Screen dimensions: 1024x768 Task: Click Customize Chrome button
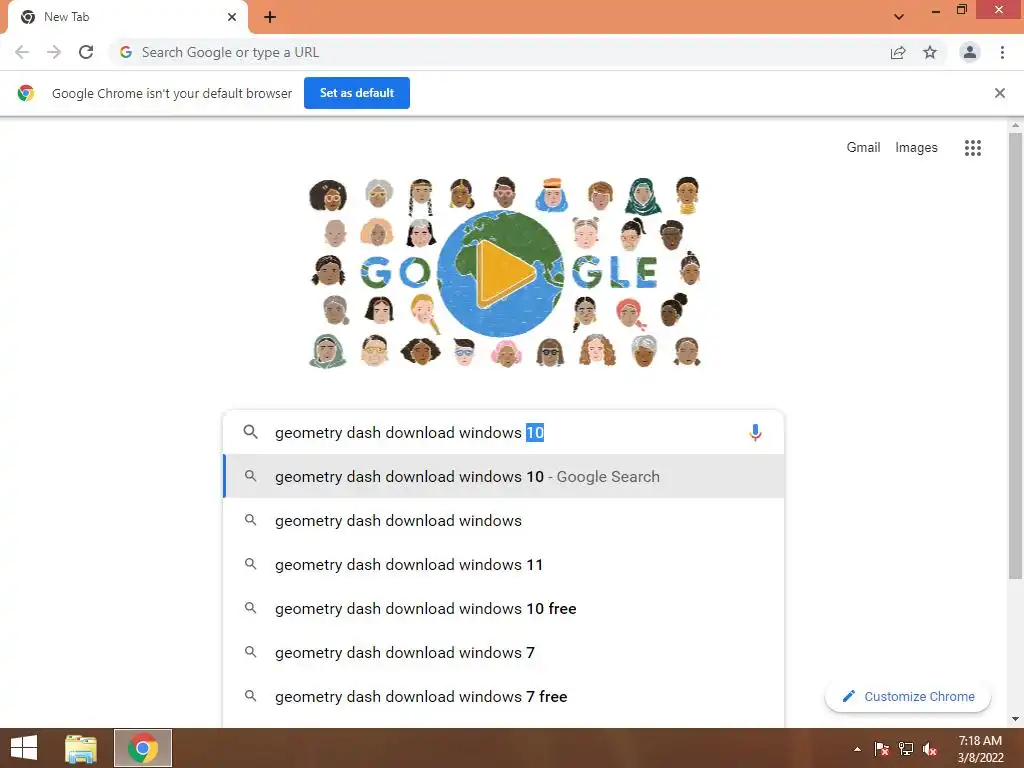click(x=908, y=697)
